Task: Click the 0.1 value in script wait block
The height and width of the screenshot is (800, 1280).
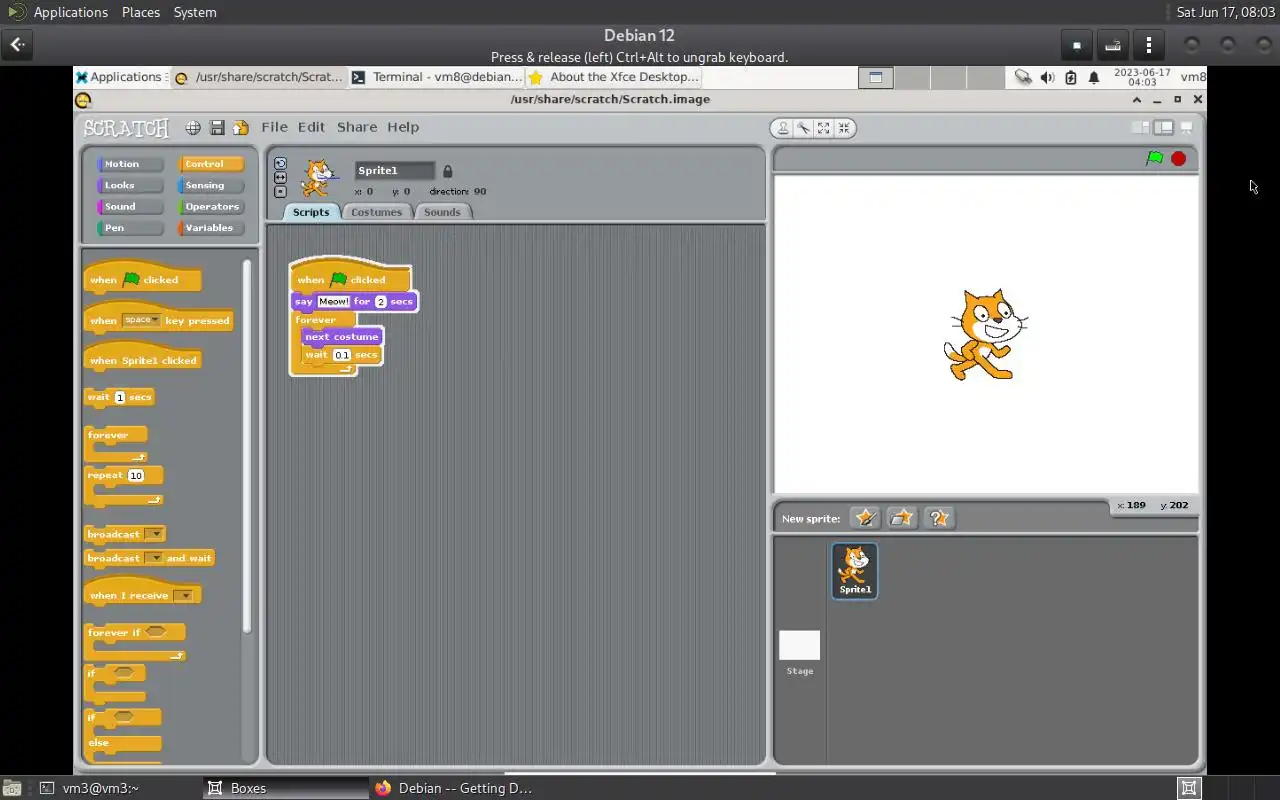Action: (342, 355)
